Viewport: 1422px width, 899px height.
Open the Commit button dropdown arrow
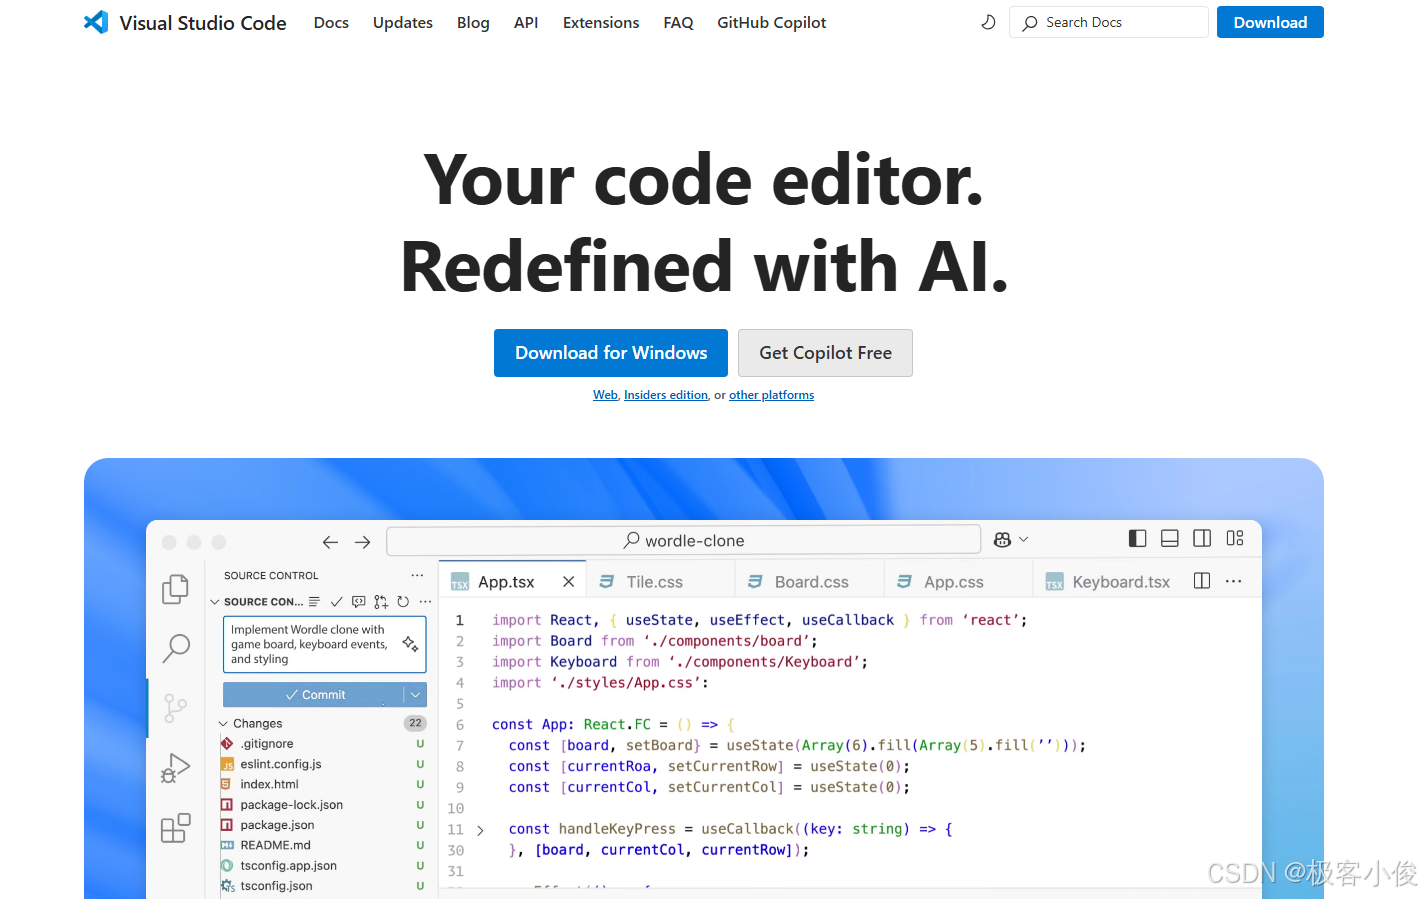point(416,694)
